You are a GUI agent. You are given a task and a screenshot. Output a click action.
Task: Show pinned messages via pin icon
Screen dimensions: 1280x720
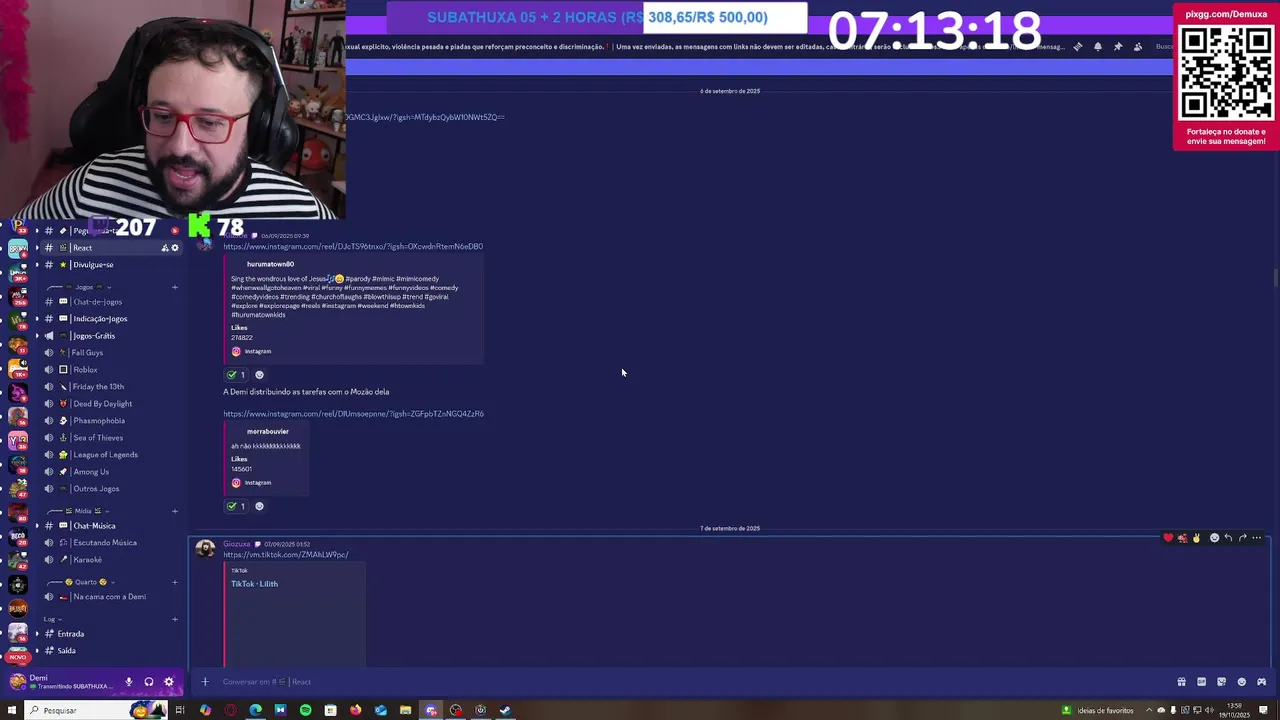(x=1117, y=47)
